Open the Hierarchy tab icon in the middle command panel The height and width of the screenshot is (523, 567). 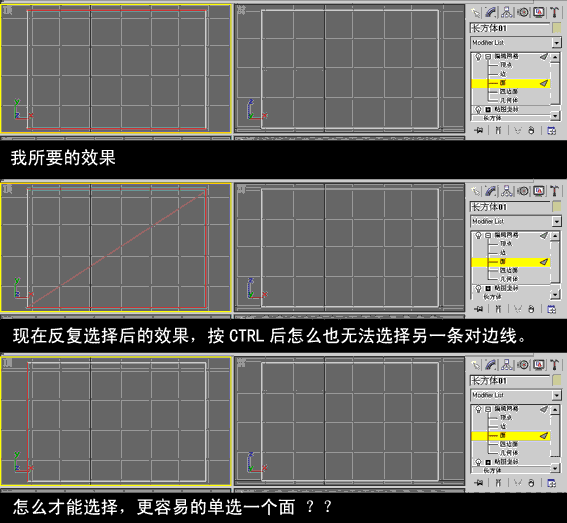507,191
